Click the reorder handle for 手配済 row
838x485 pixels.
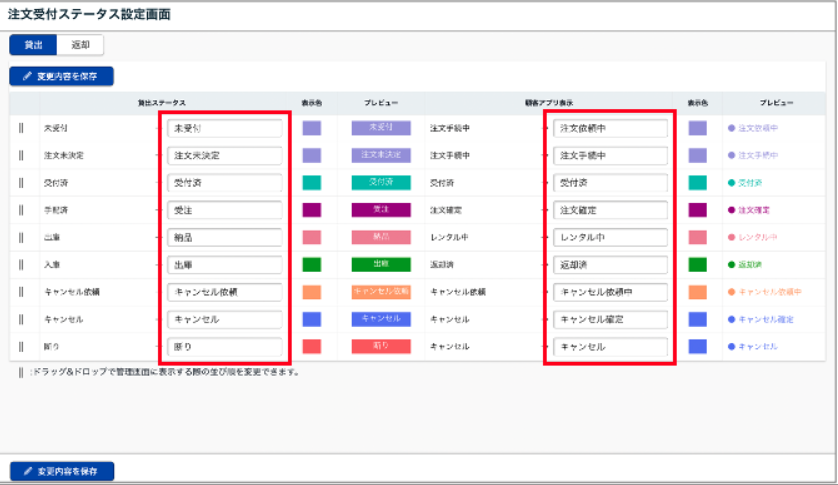(20, 210)
